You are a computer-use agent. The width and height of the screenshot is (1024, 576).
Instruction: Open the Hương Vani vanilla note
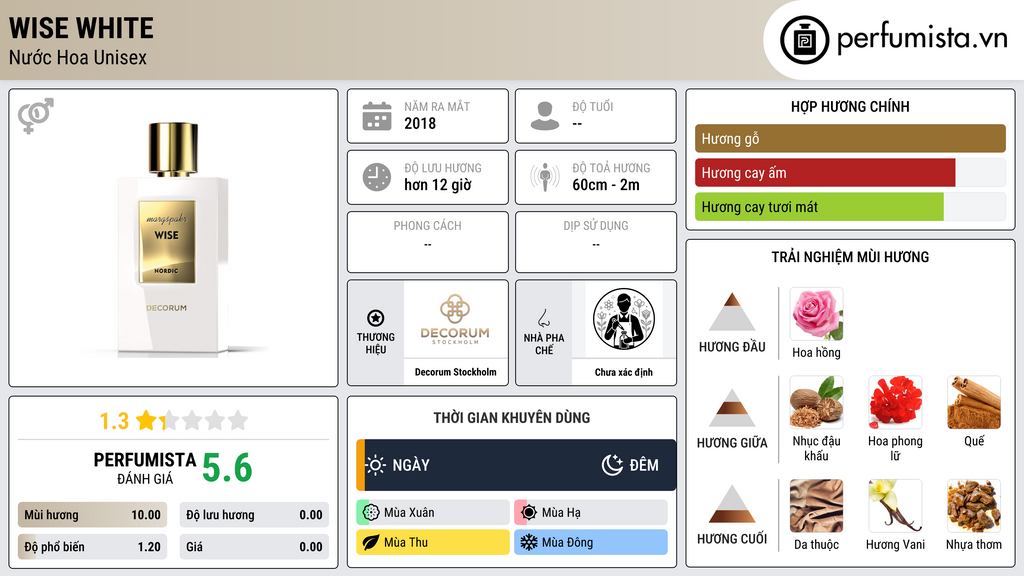tap(895, 506)
